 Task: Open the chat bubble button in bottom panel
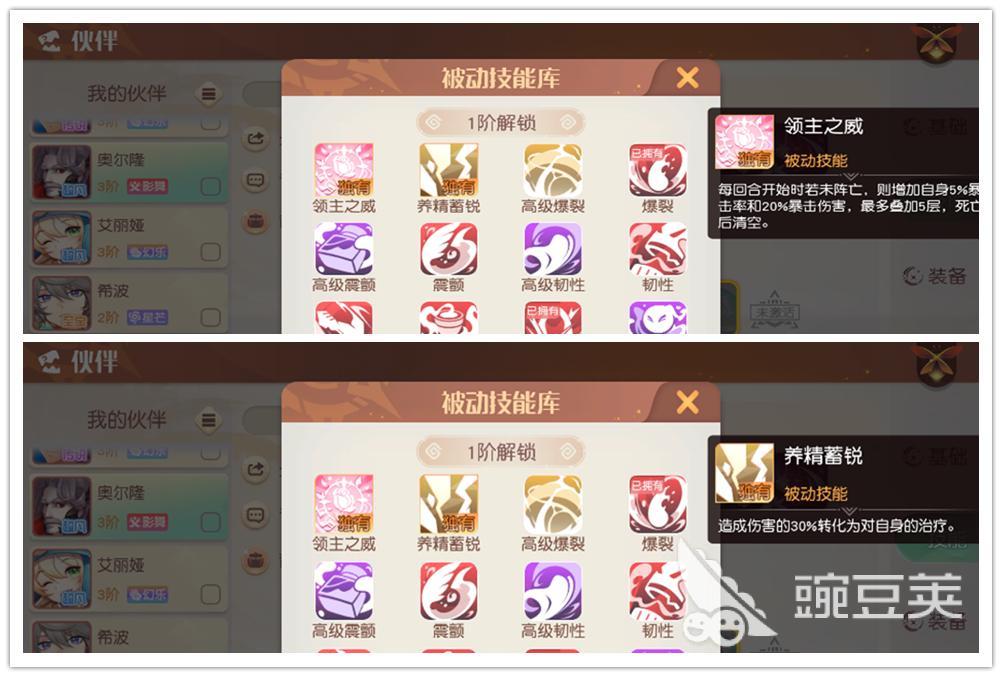(256, 515)
